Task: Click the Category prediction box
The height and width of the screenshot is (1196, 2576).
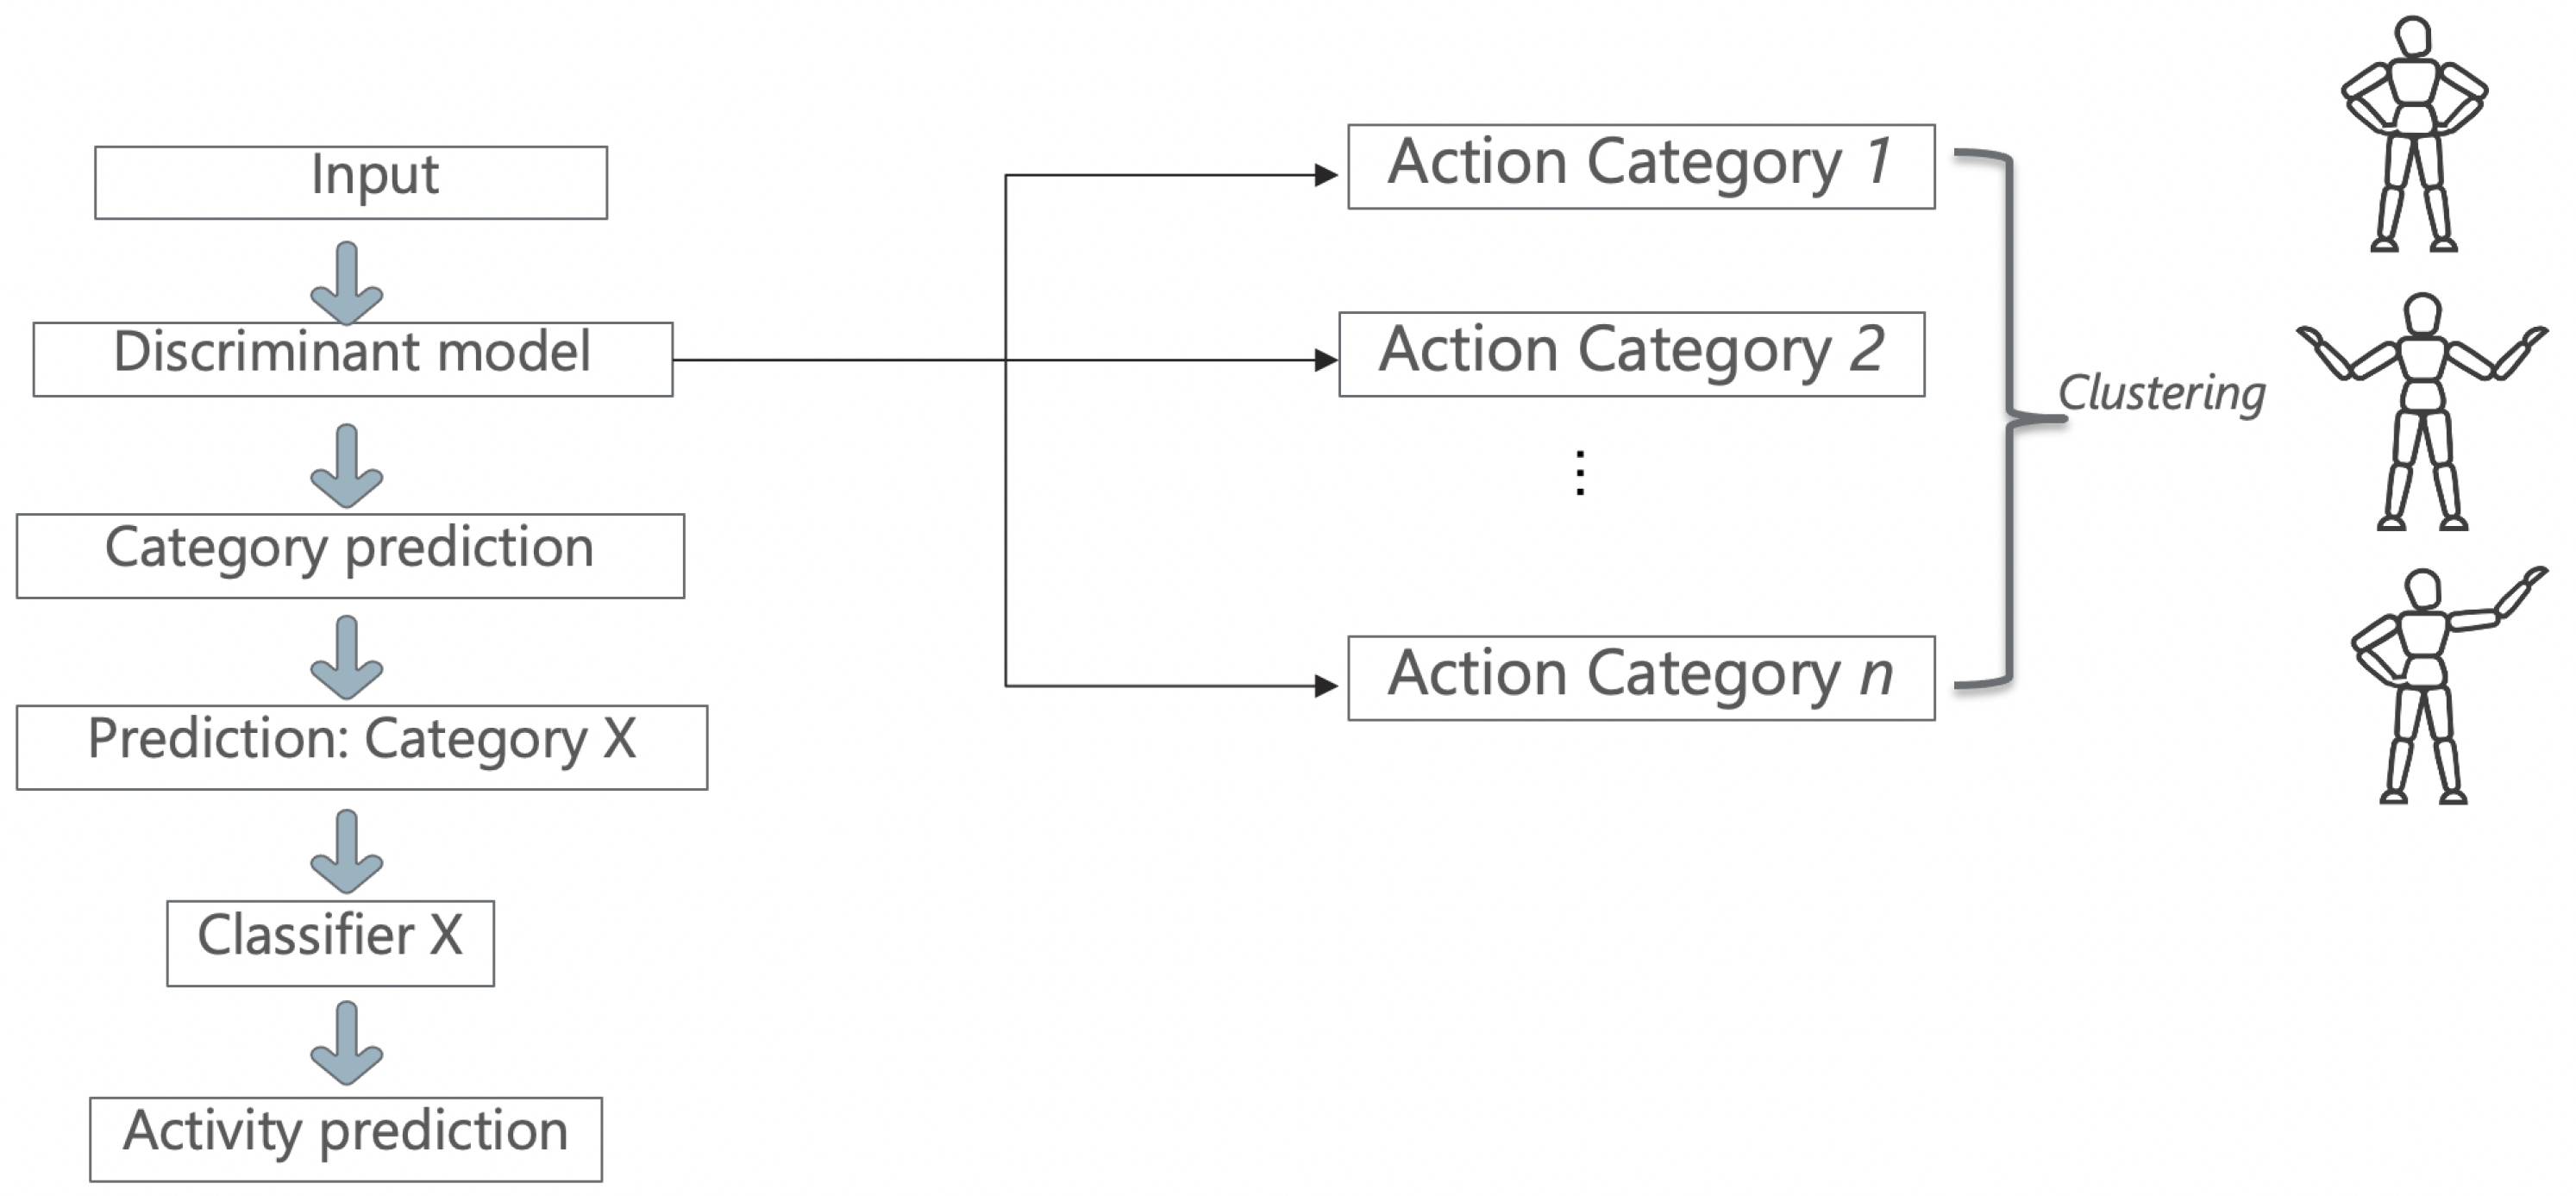Action: pos(350,556)
